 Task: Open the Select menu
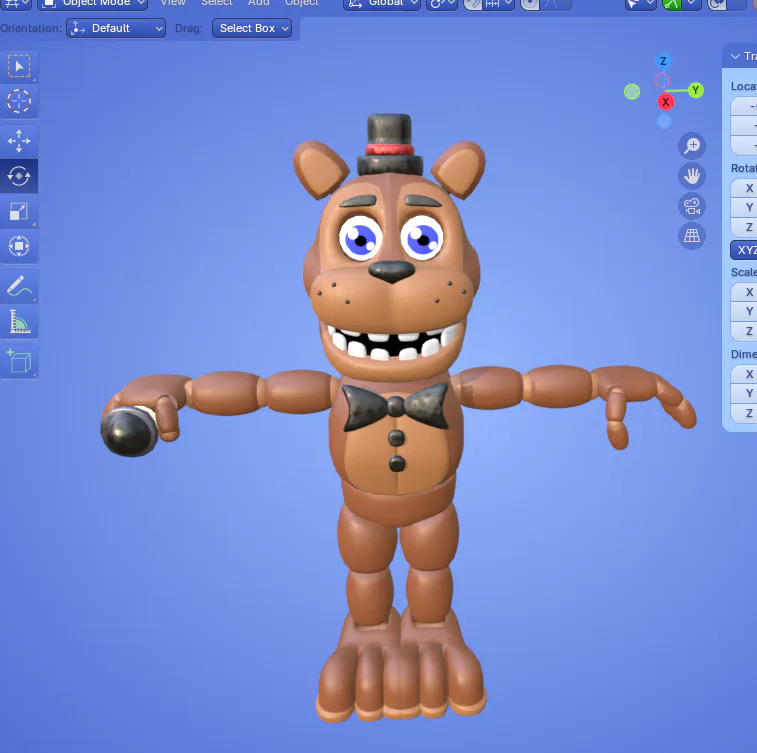(x=217, y=3)
